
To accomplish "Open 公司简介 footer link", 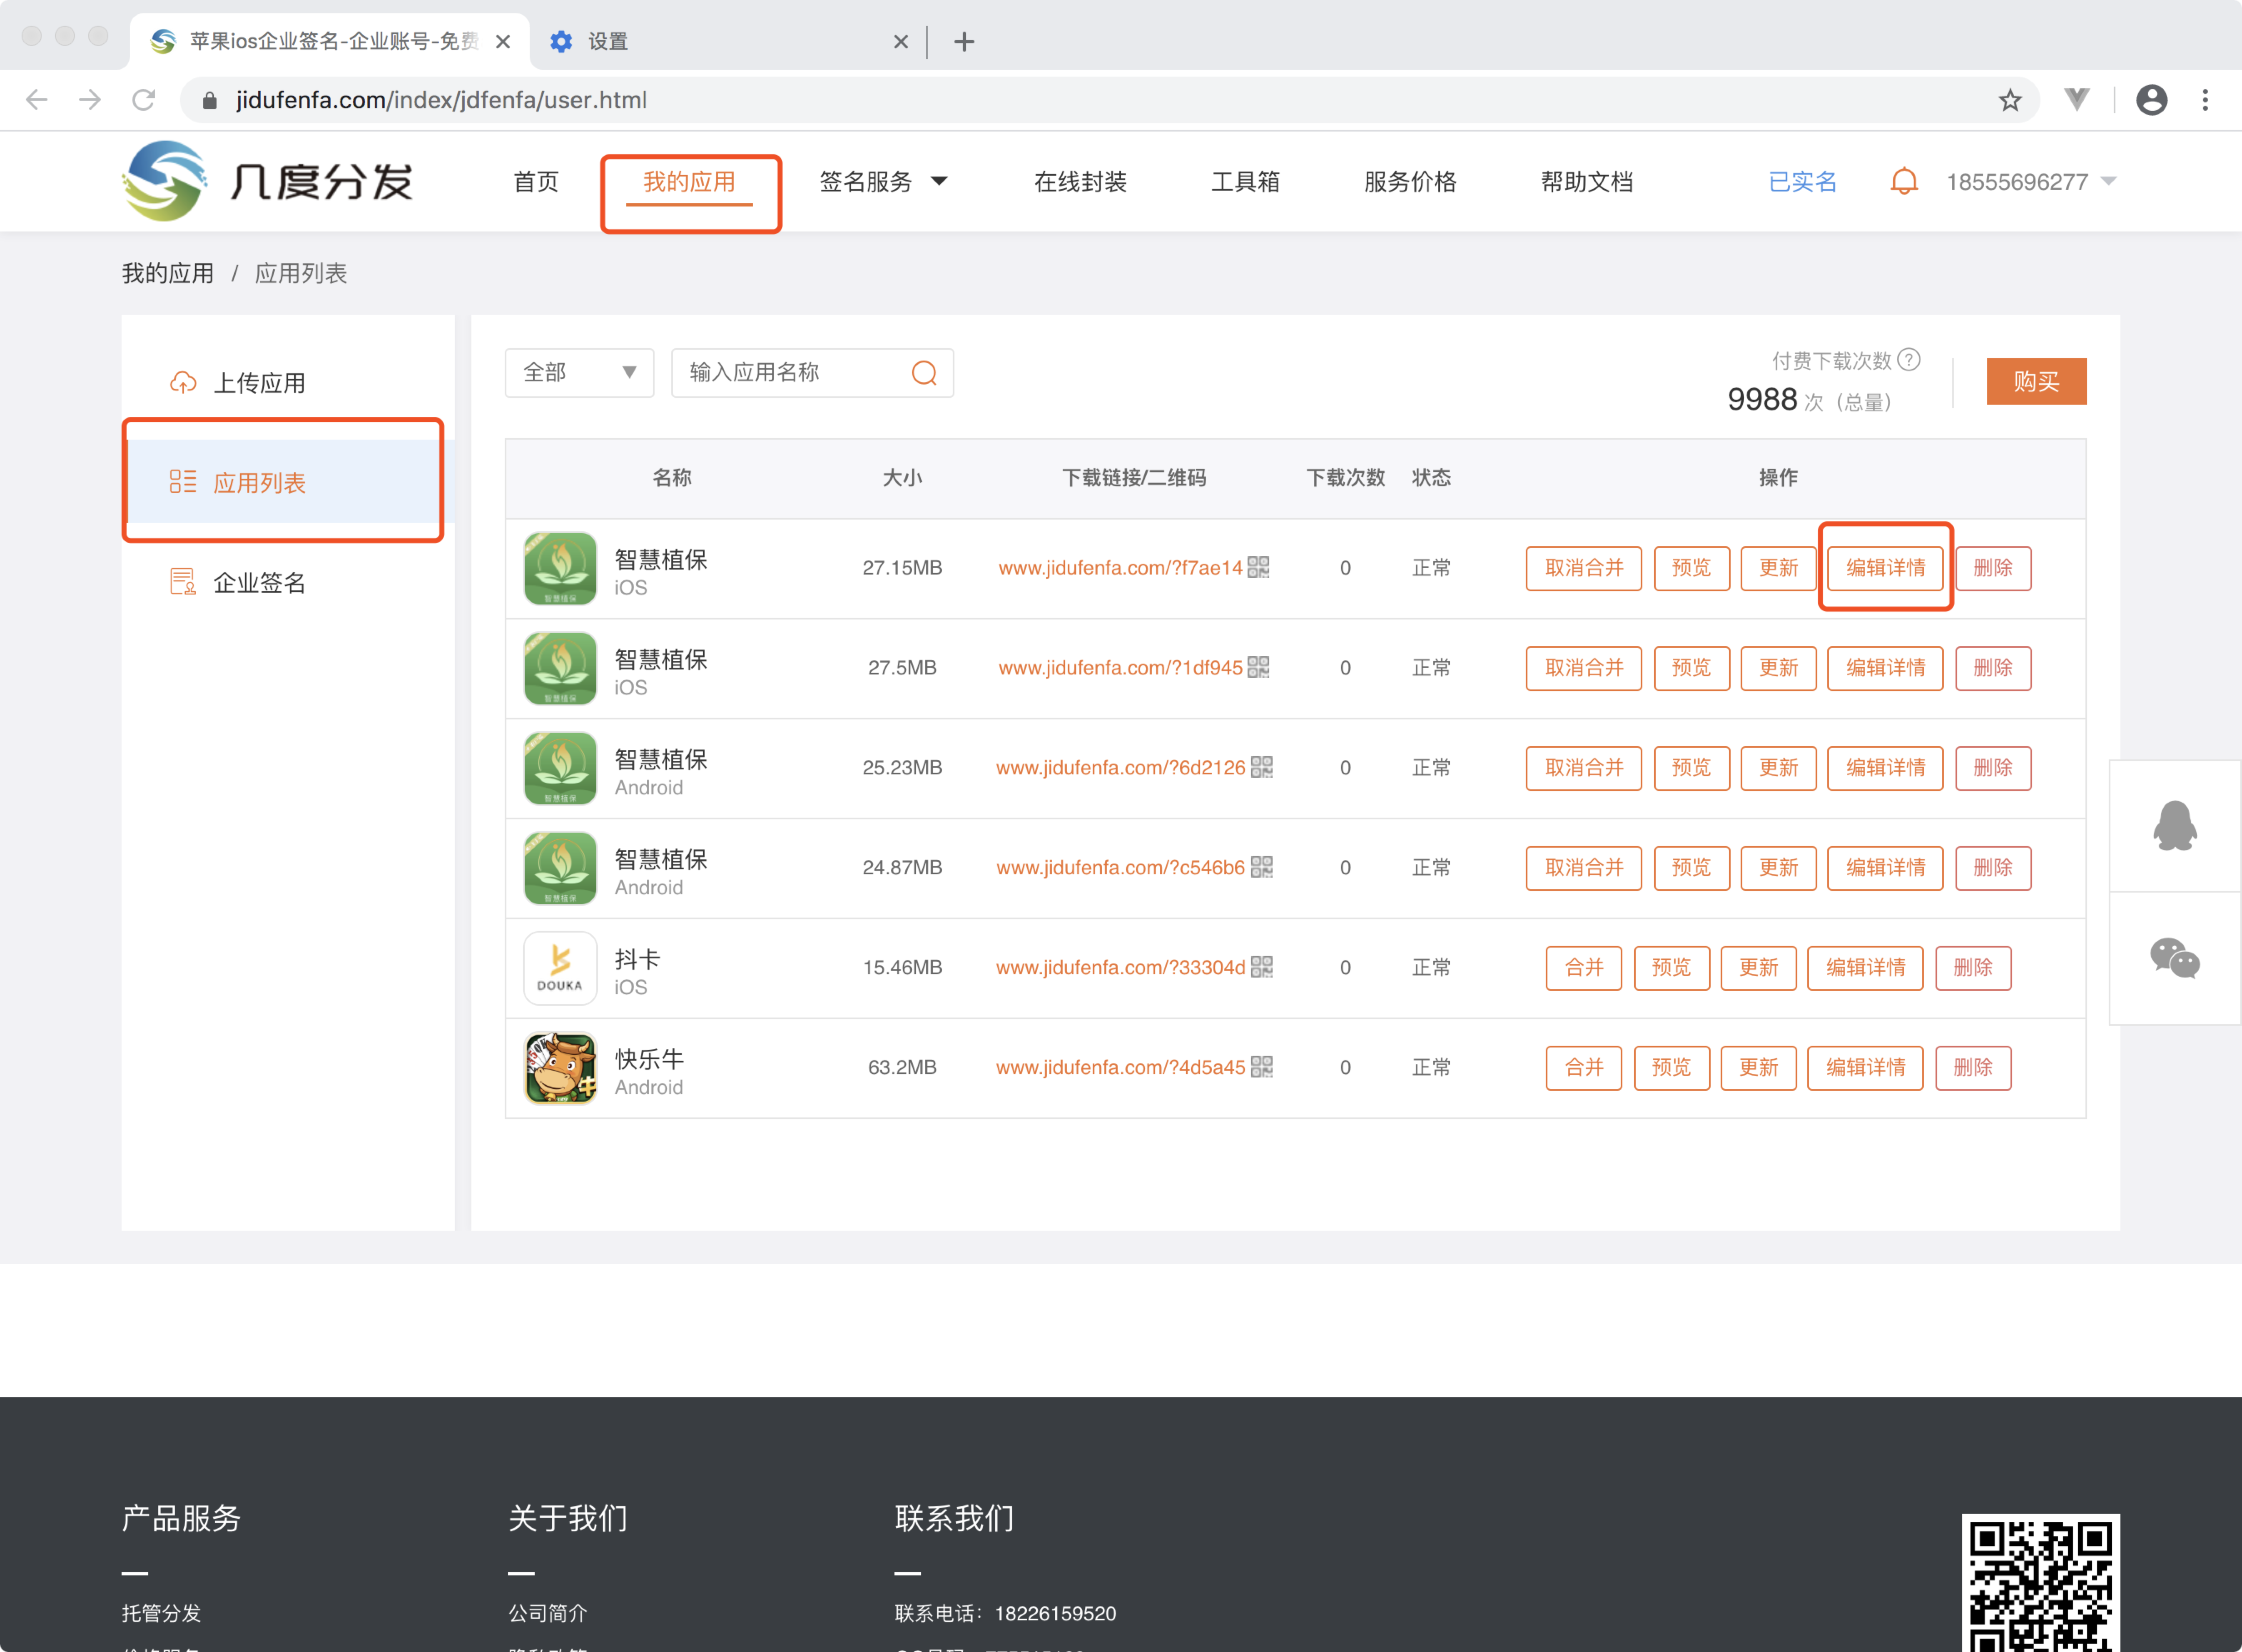I will (548, 1613).
